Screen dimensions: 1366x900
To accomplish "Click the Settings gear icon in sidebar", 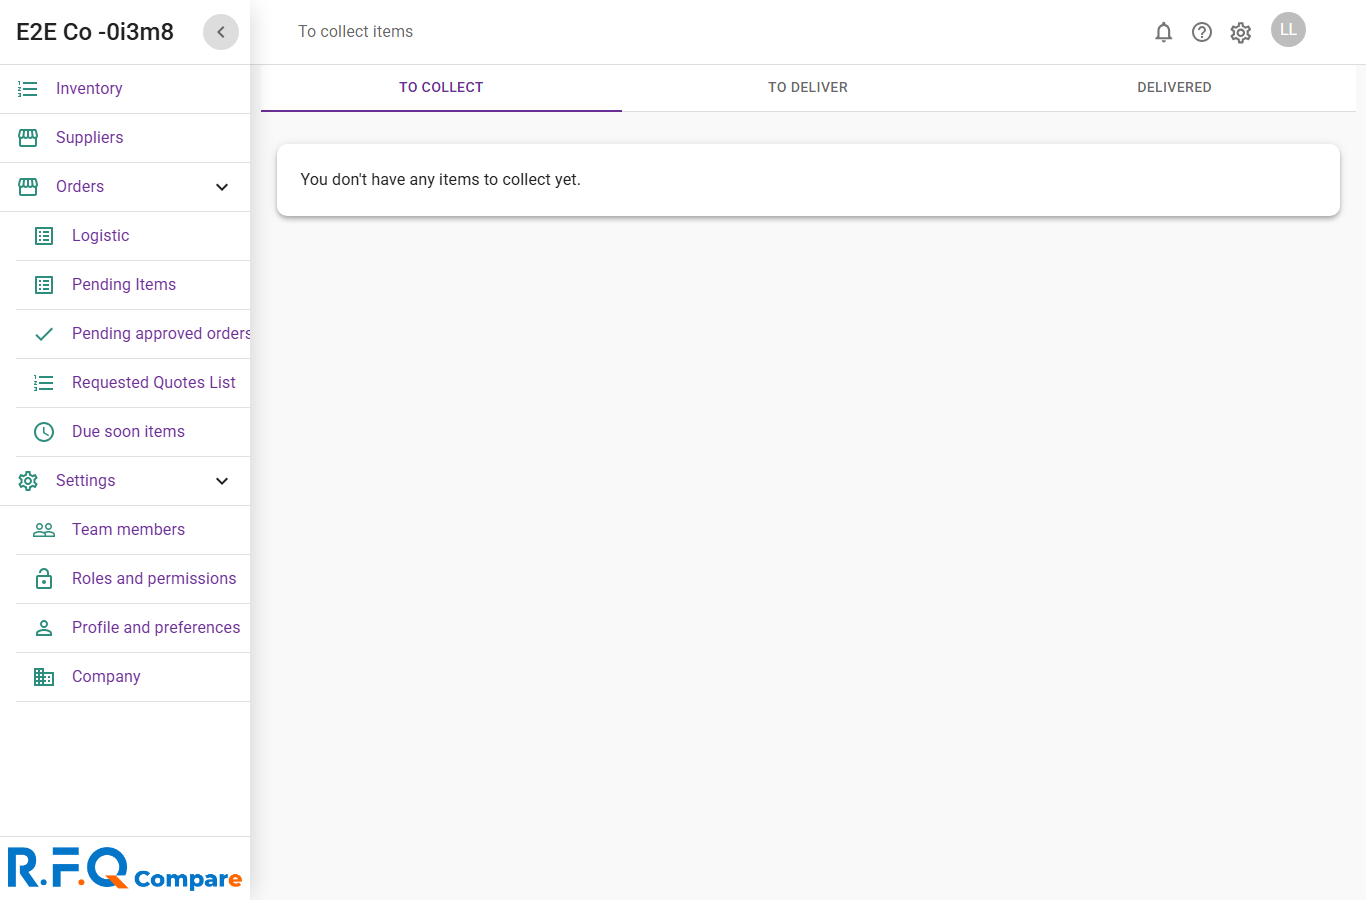I will pyautogui.click(x=28, y=481).
